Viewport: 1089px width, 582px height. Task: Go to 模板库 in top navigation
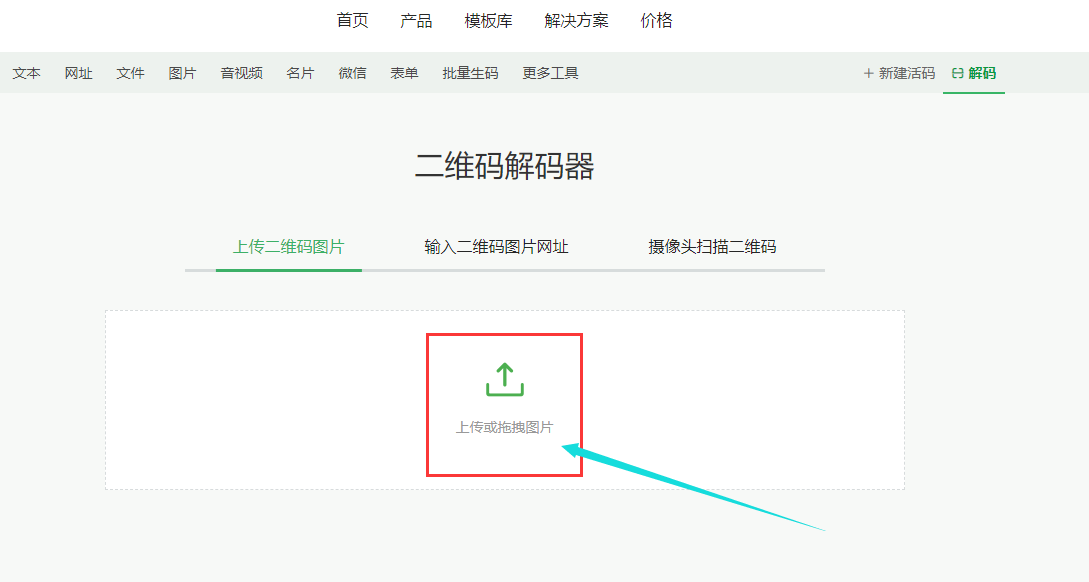[x=488, y=21]
